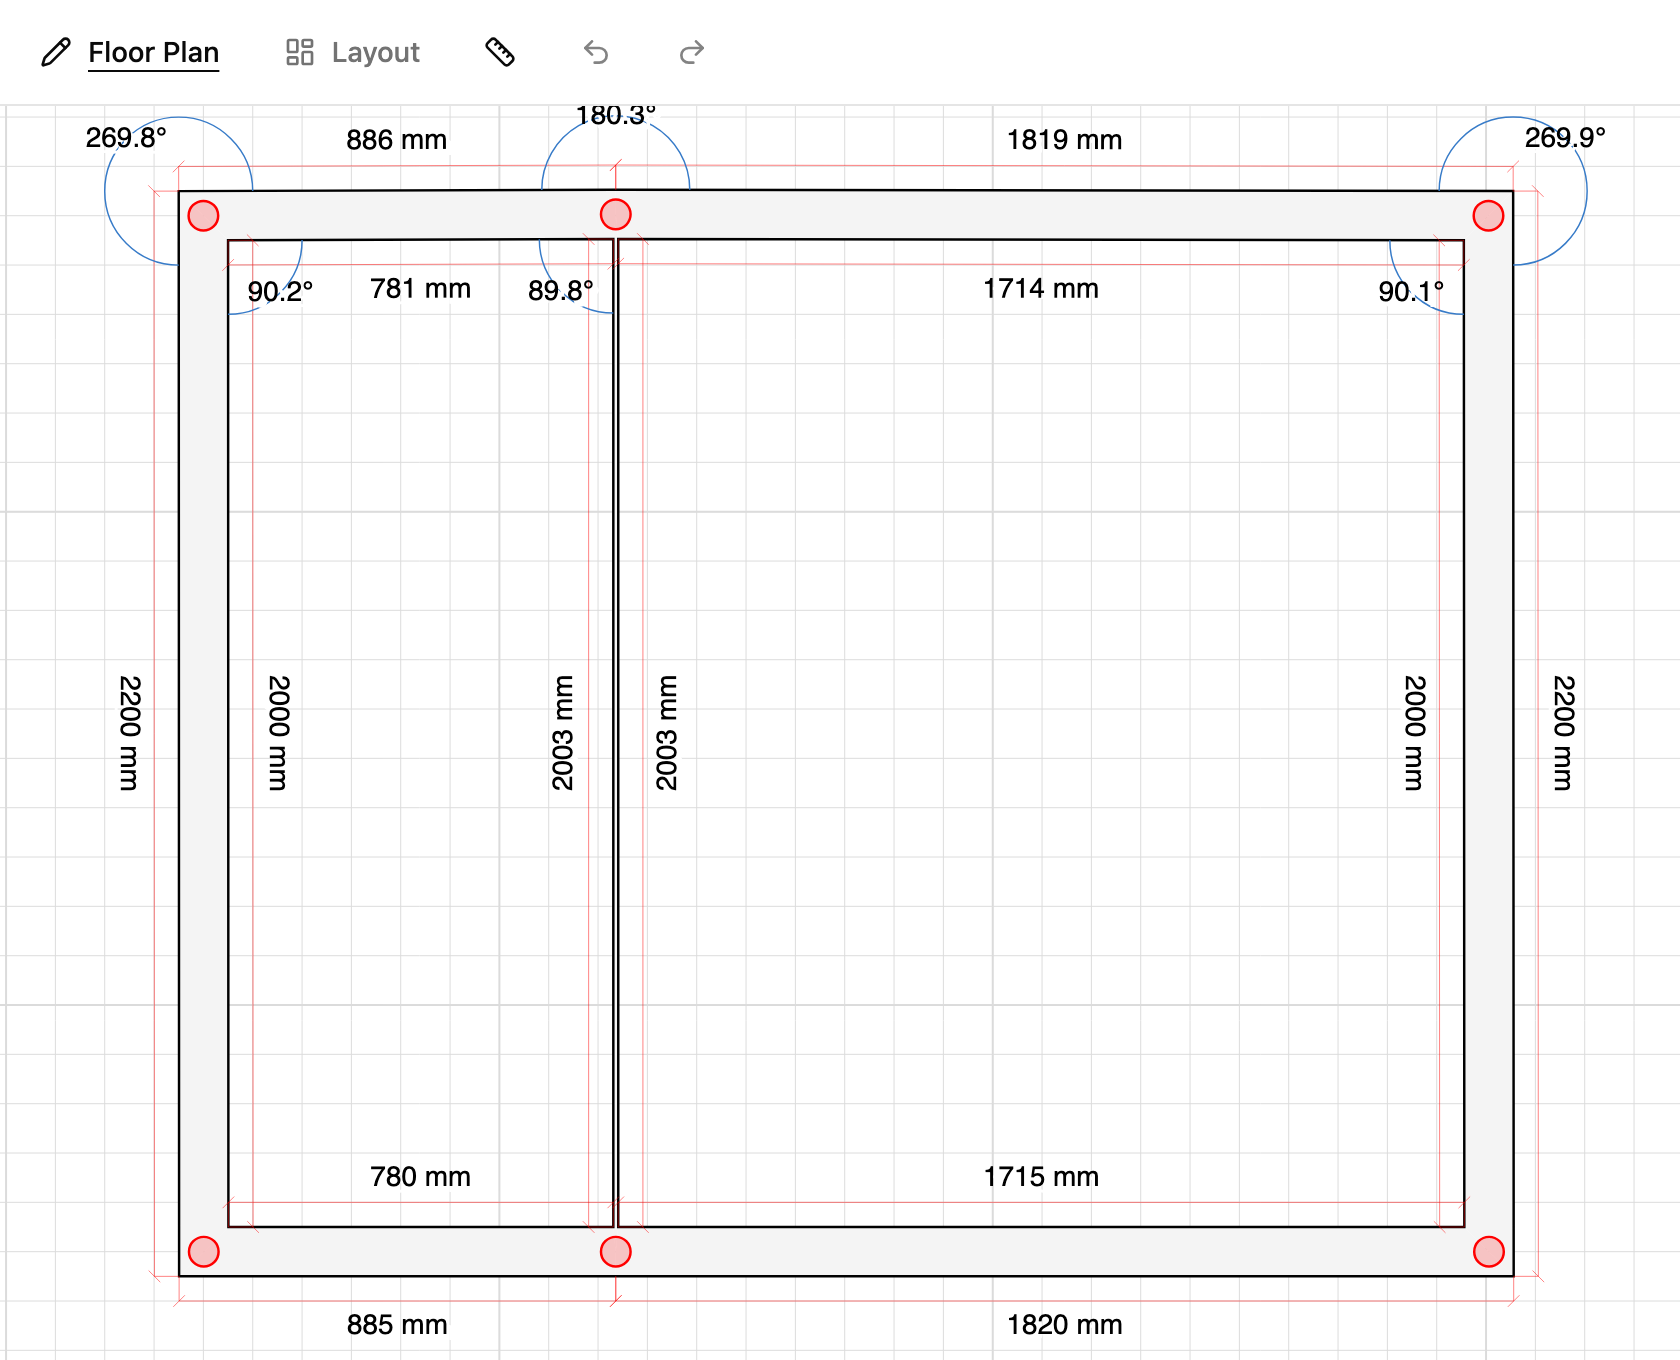Switch to the Floor Plan tab
The height and width of the screenshot is (1360, 1680).
pos(131,52)
